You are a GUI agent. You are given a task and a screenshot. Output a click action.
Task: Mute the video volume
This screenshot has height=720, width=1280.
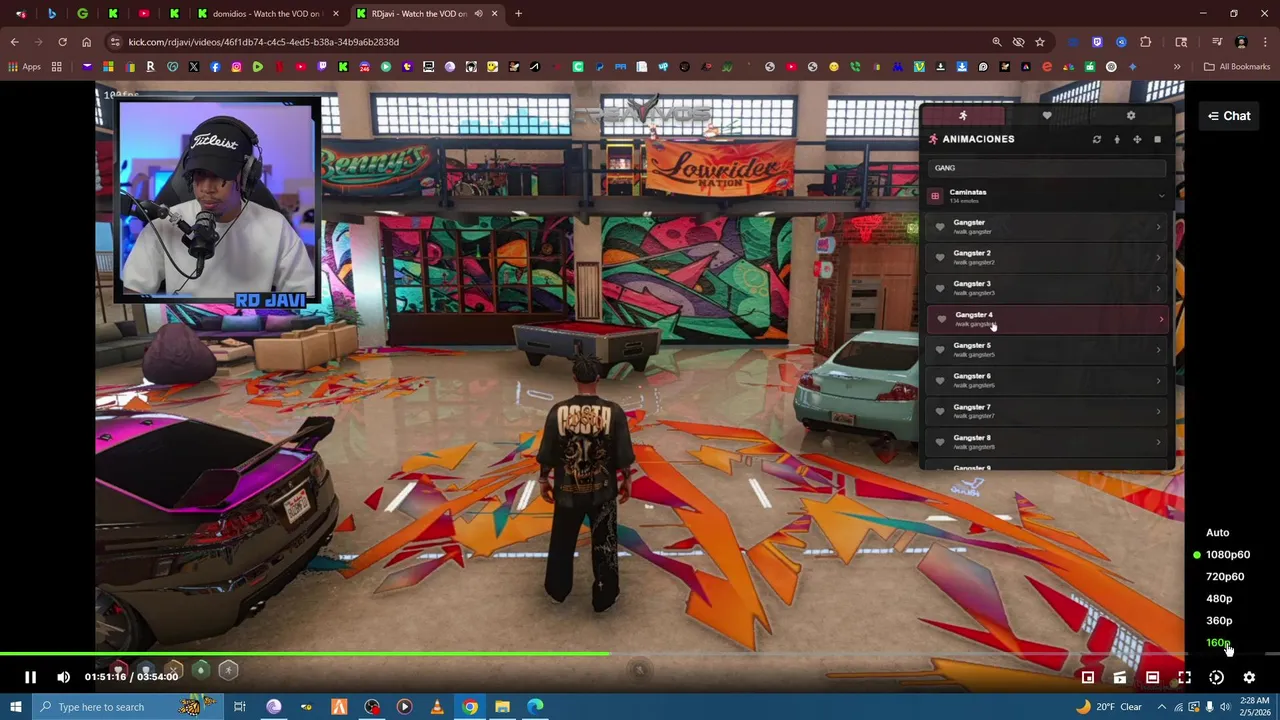63,677
